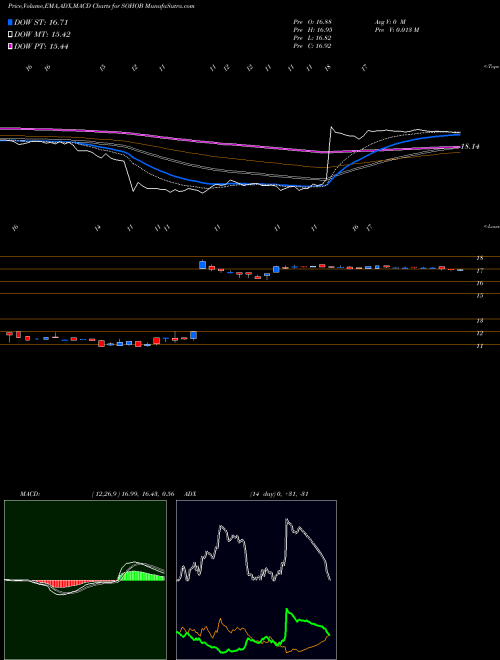Viewport: 500px width, 660px height.
Task: Click the 'Avg V: 0 M' volume text
Action: pyautogui.click(x=390, y=22)
